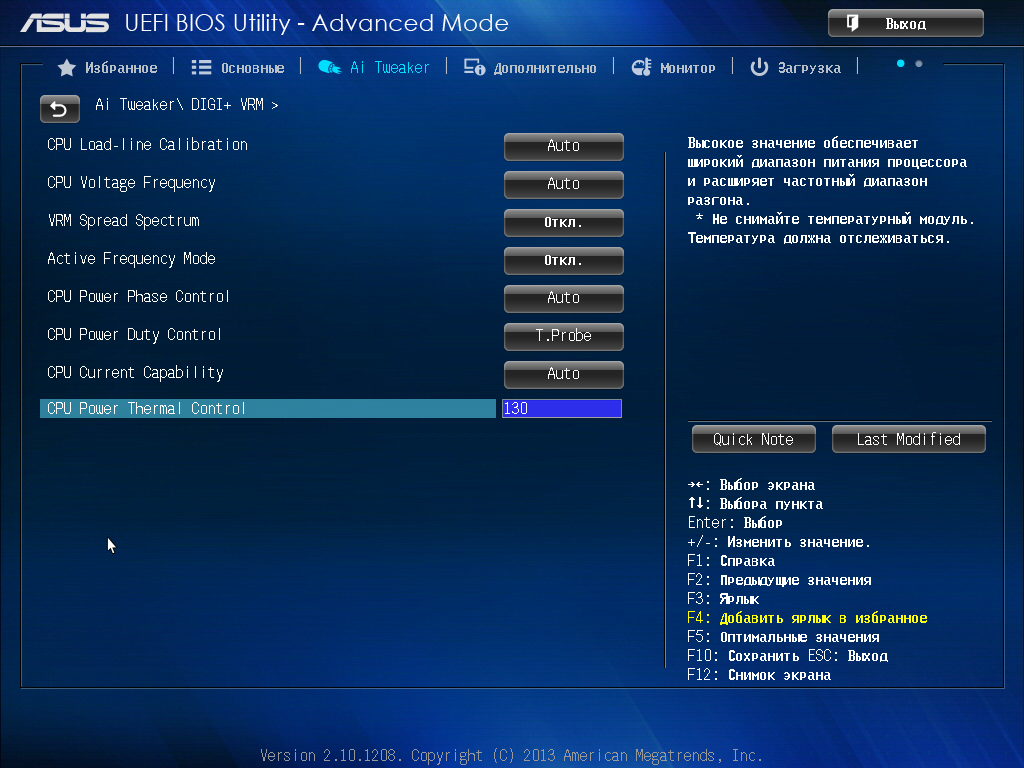
Task: Click the F12 Снимок экрана hint
Action: [759, 675]
